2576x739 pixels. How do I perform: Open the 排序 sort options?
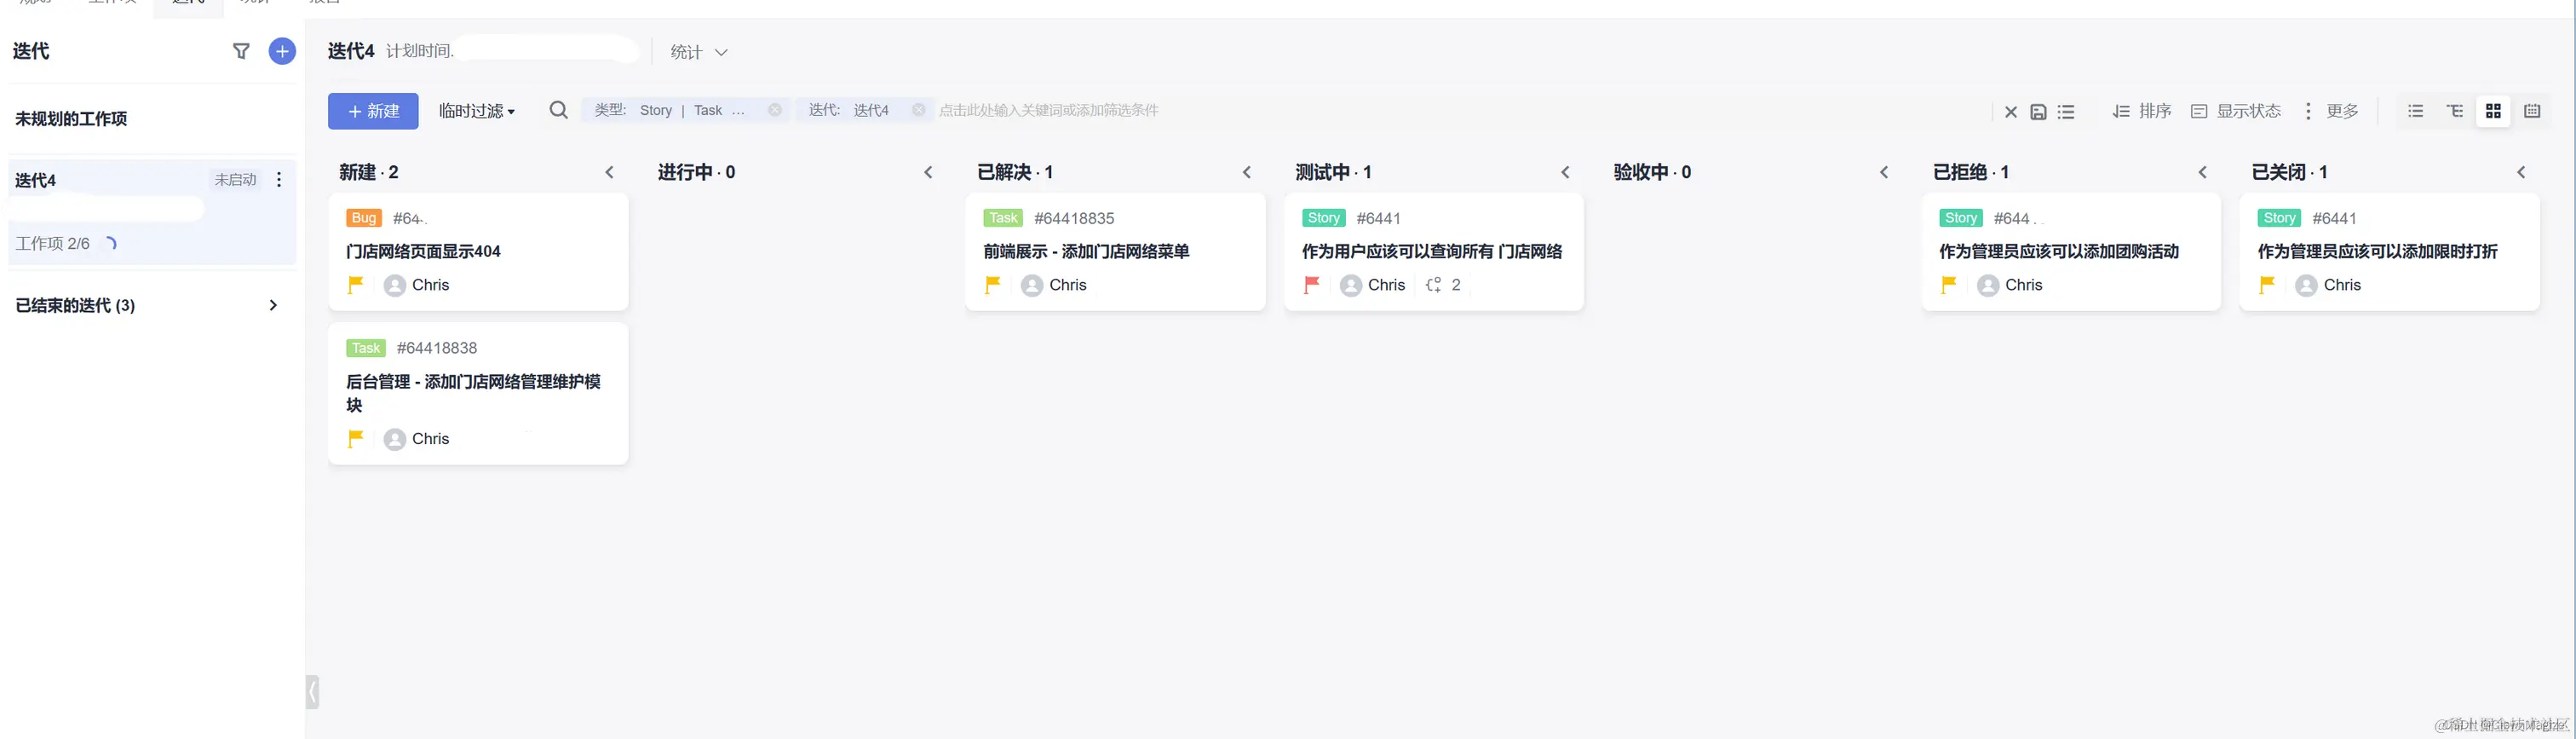tap(2142, 111)
